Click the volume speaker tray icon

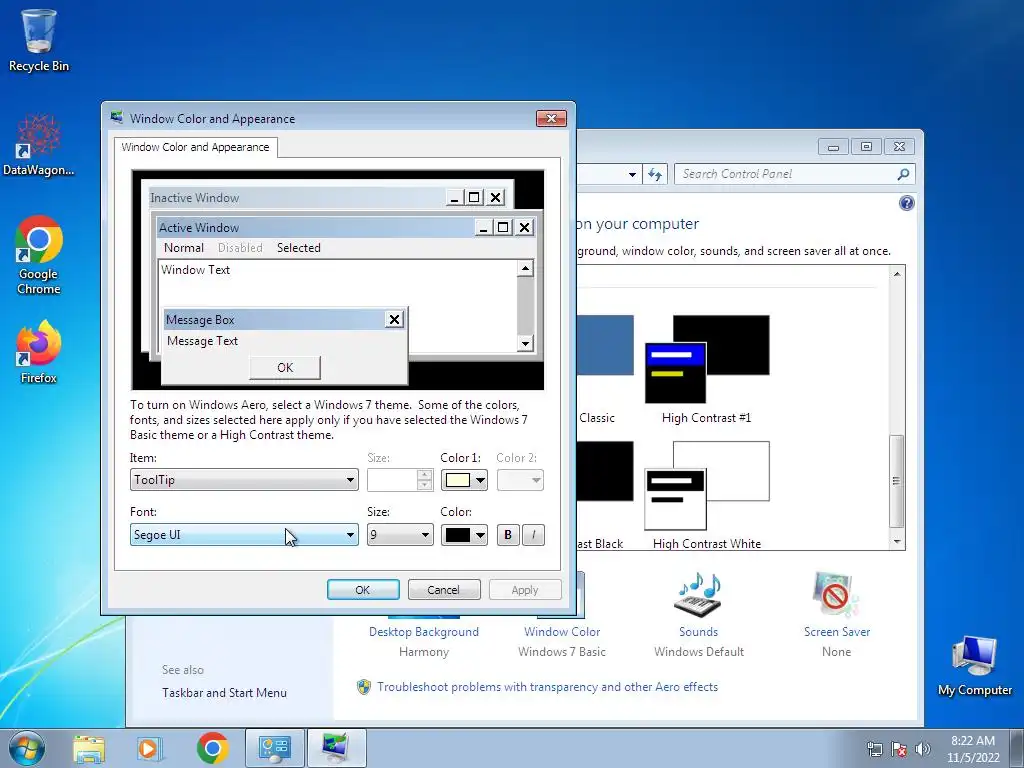[x=922, y=749]
